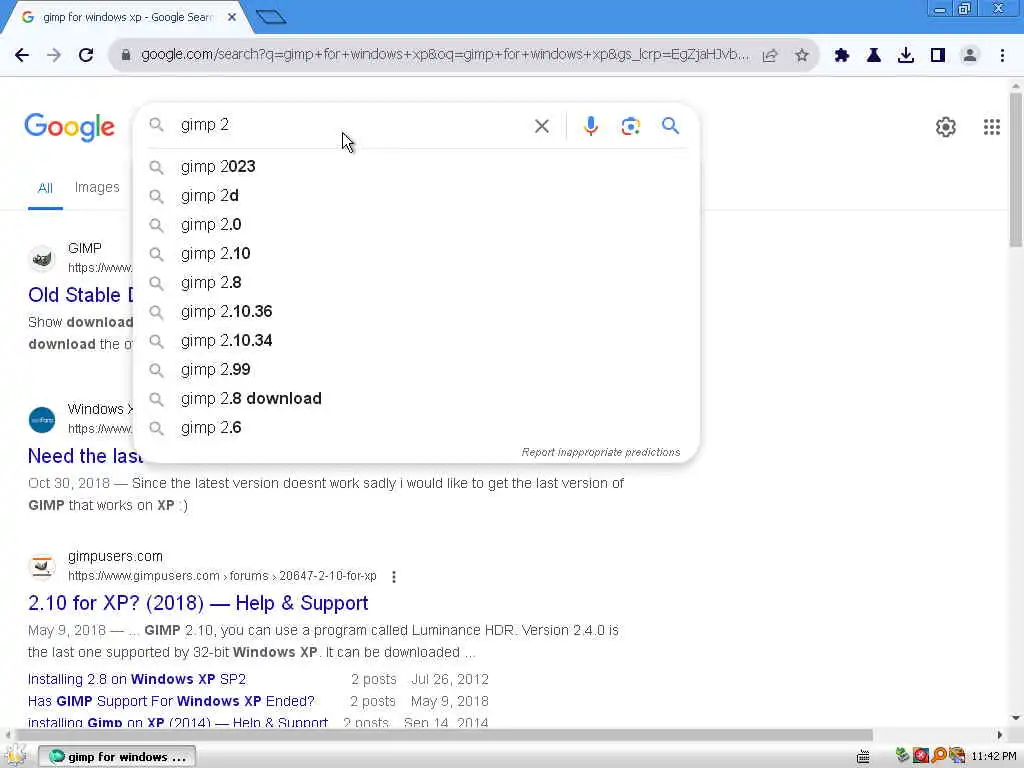Click the padlock site info icon
Viewport: 1024px width, 768px height.
pyautogui.click(x=126, y=56)
